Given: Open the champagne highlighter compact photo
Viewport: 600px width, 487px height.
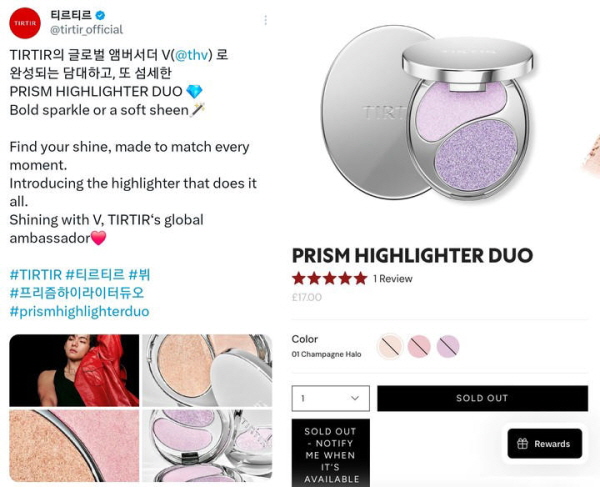Looking at the screenshot, I should [x=207, y=370].
